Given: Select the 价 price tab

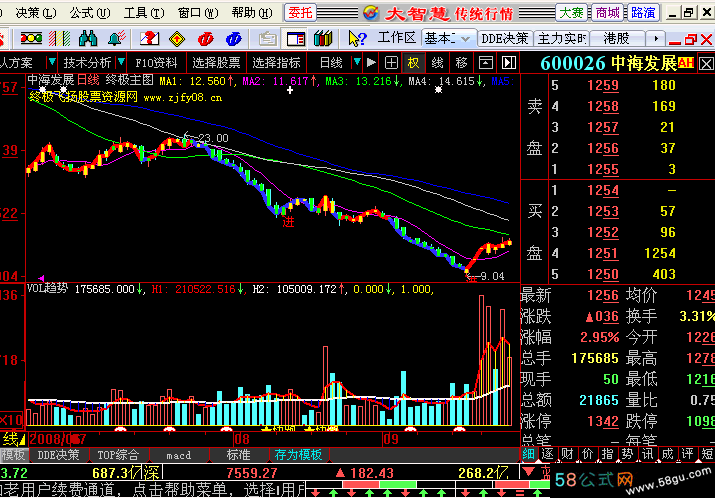Looking at the screenshot, I should click(588, 454).
